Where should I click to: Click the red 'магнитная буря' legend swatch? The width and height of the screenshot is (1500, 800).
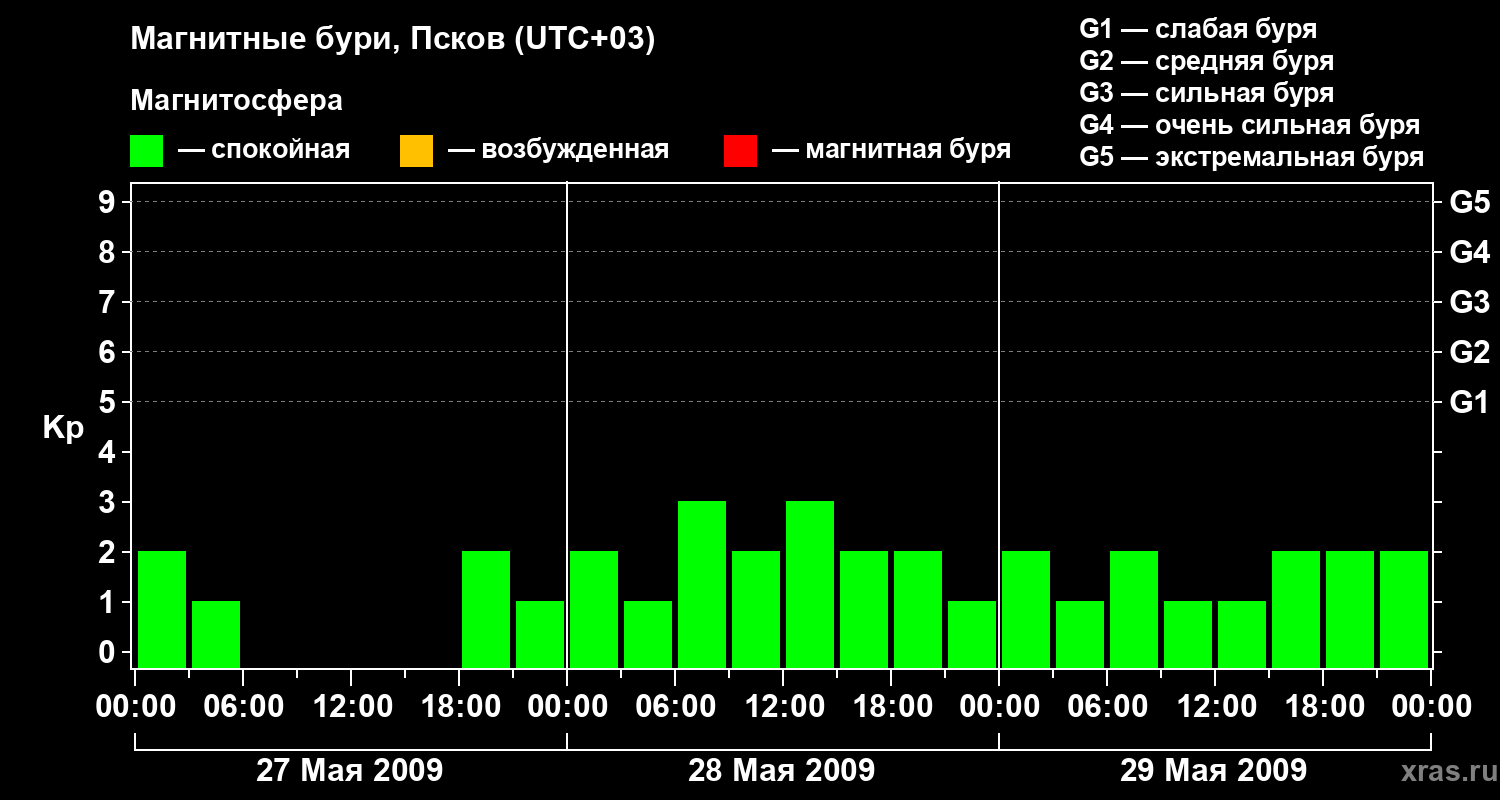[740, 151]
